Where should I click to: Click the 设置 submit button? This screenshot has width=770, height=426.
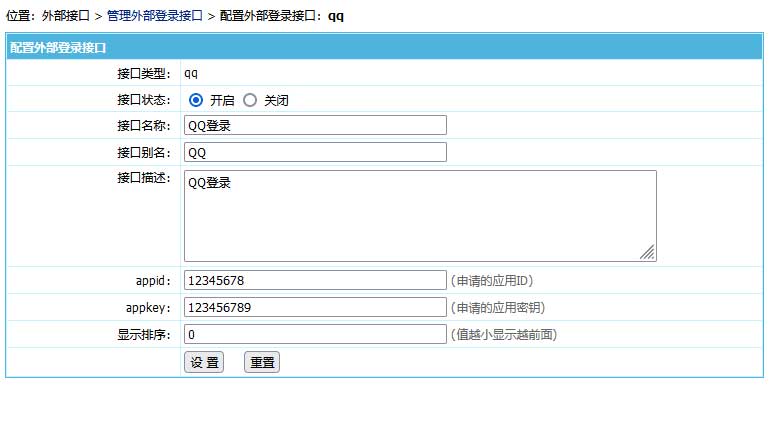204,362
